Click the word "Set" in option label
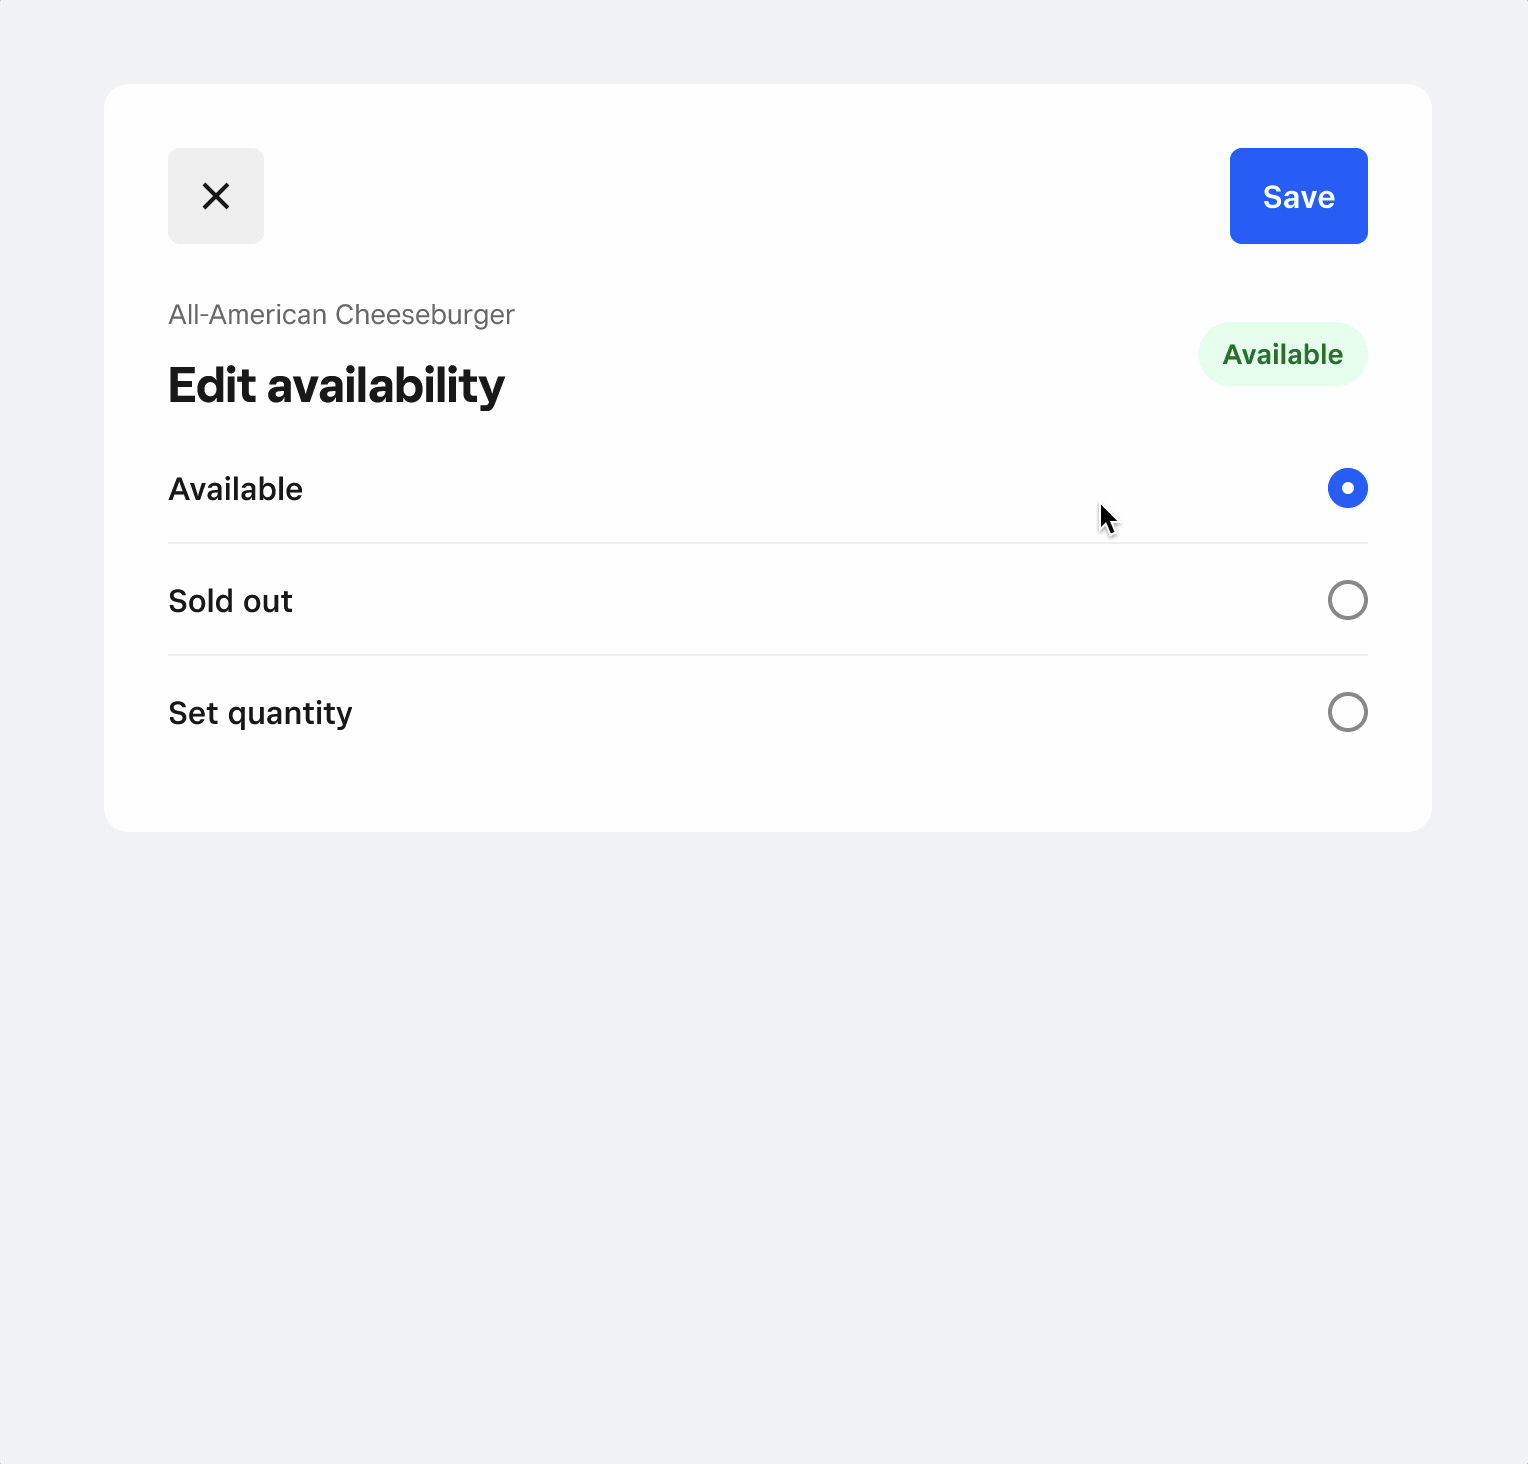 pos(193,713)
